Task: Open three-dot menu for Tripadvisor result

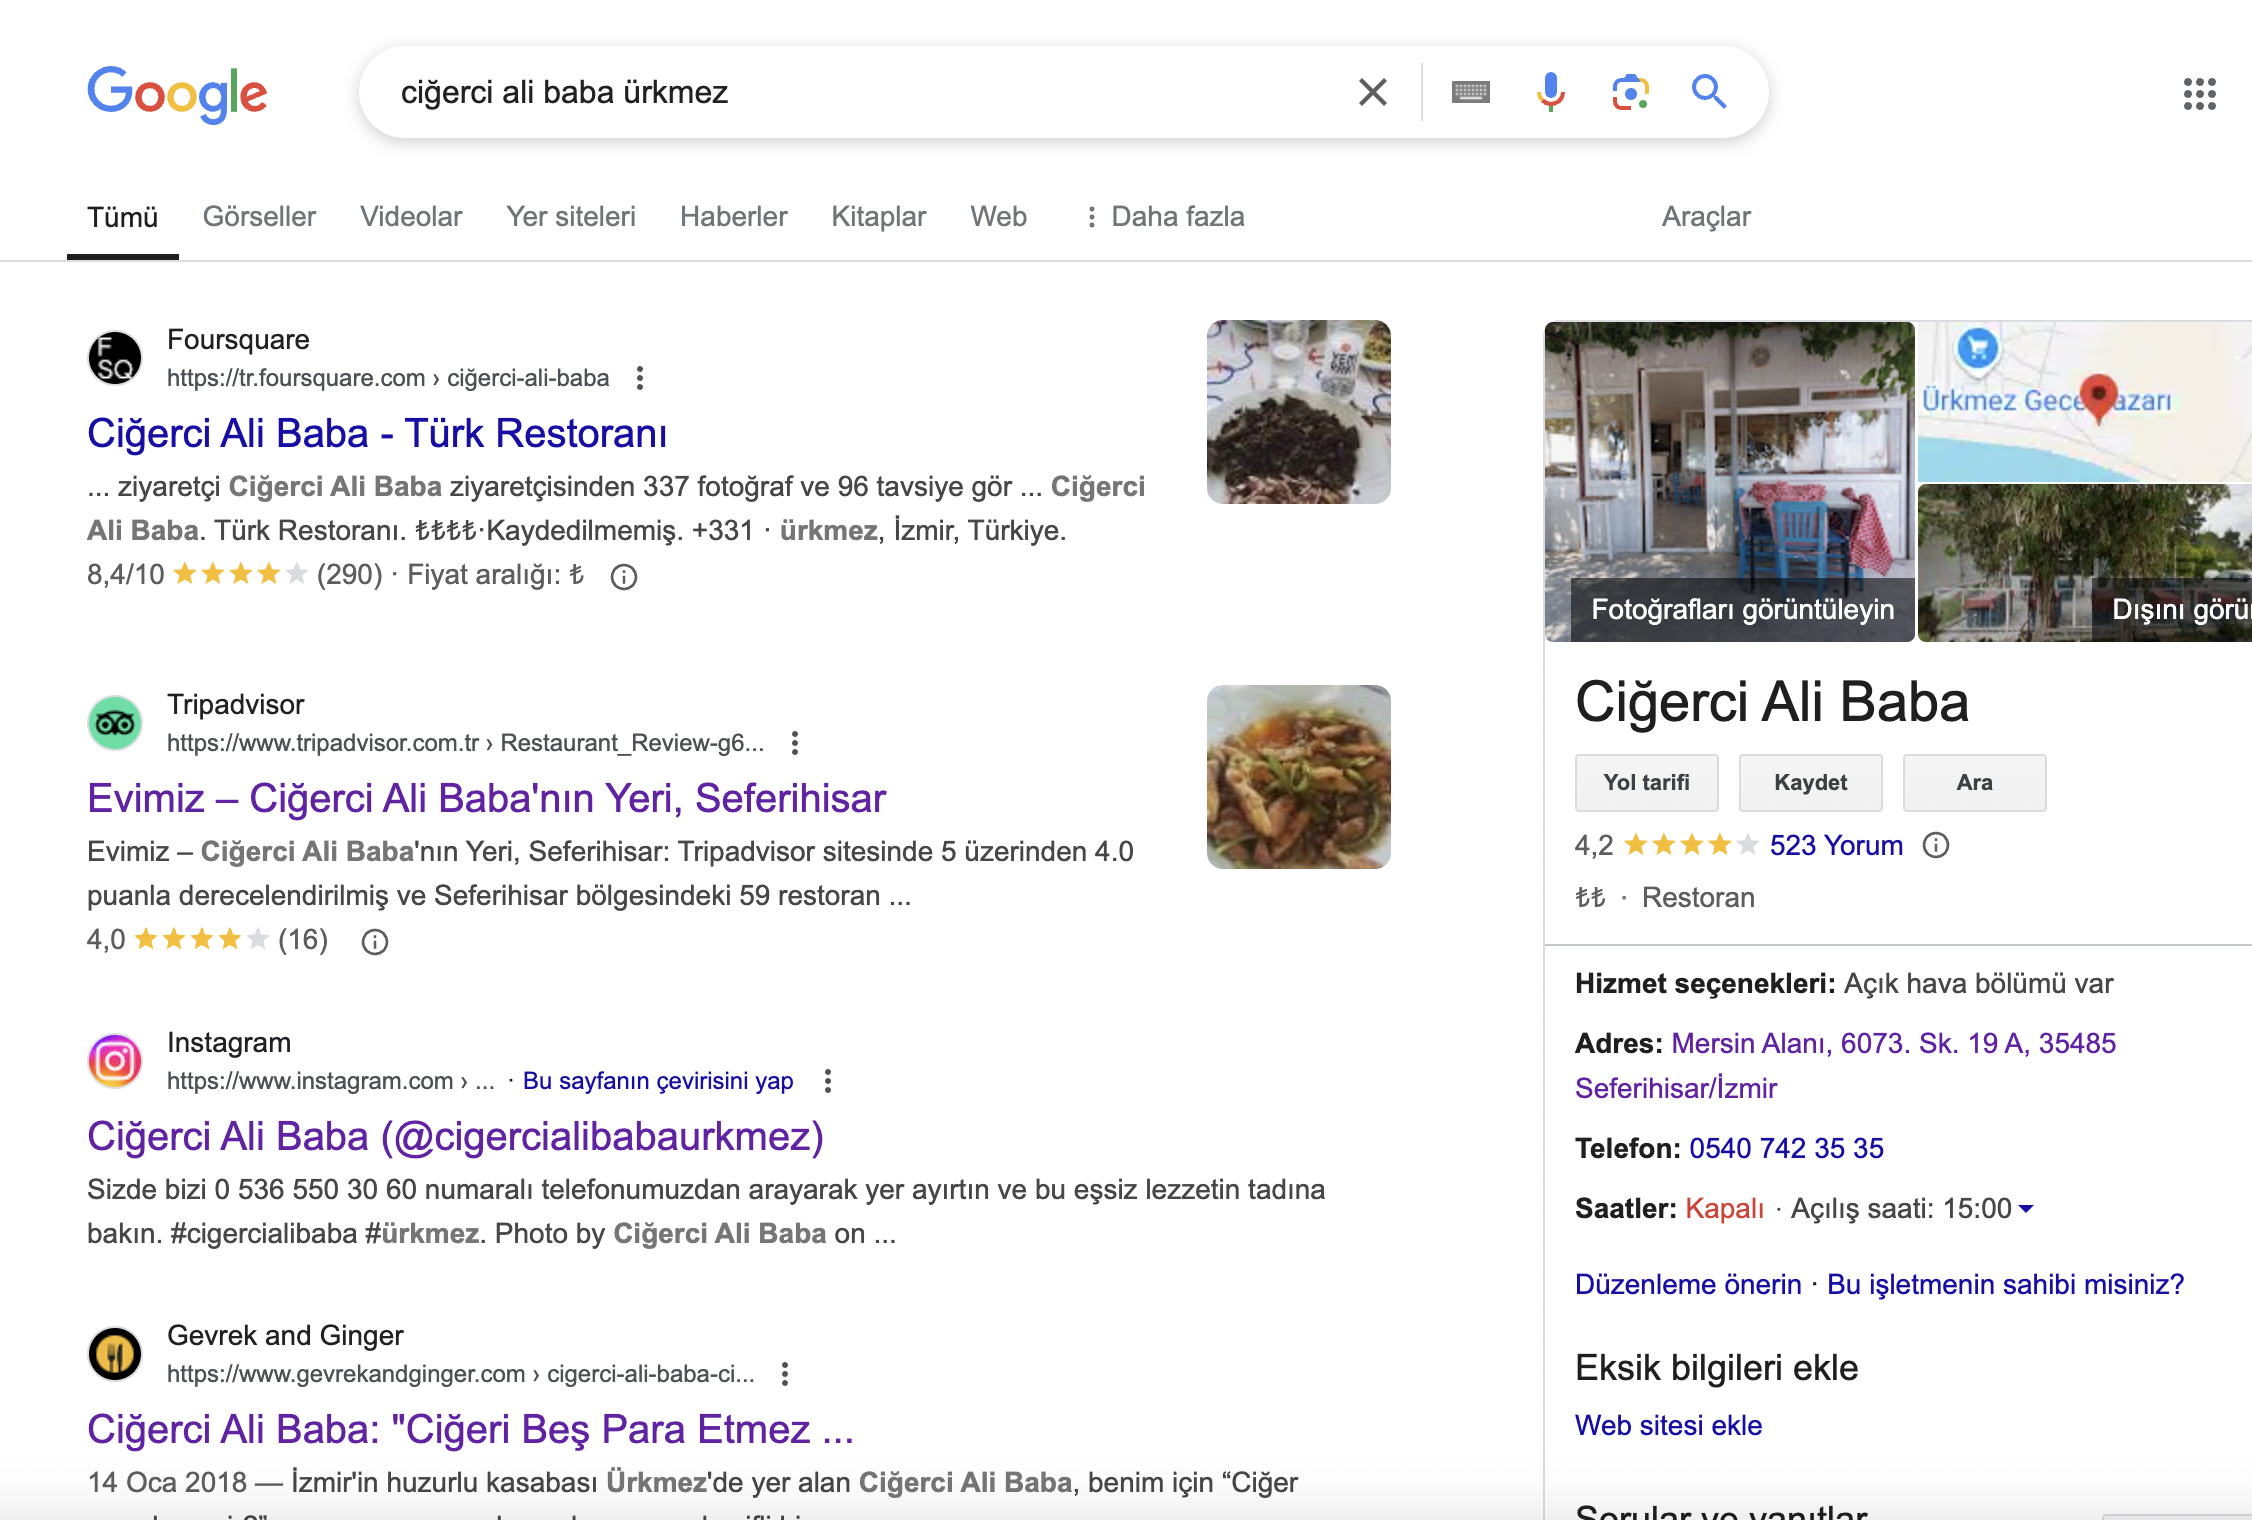Action: (795, 743)
